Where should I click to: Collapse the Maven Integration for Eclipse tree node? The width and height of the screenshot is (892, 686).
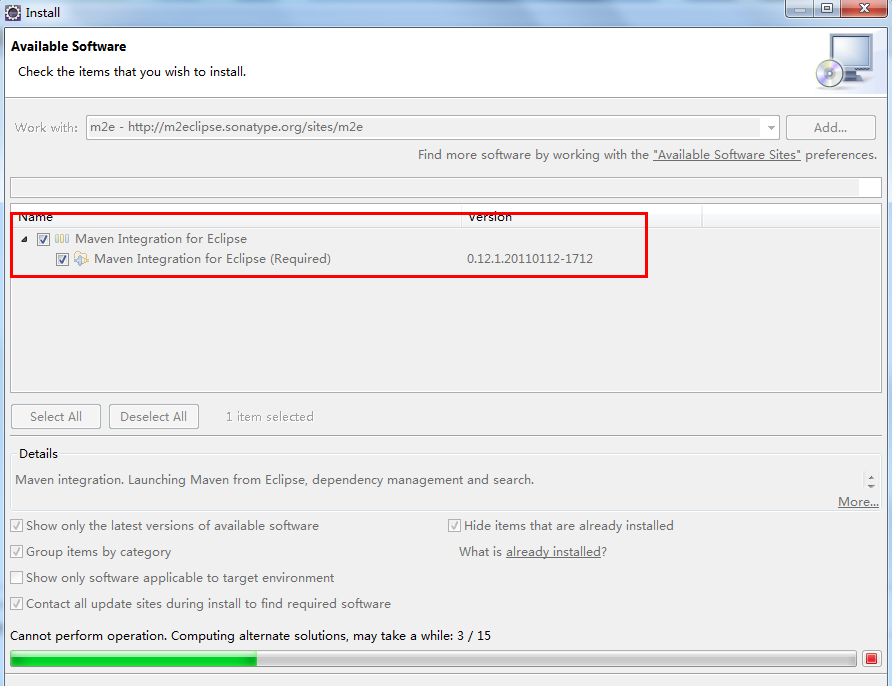point(24,239)
